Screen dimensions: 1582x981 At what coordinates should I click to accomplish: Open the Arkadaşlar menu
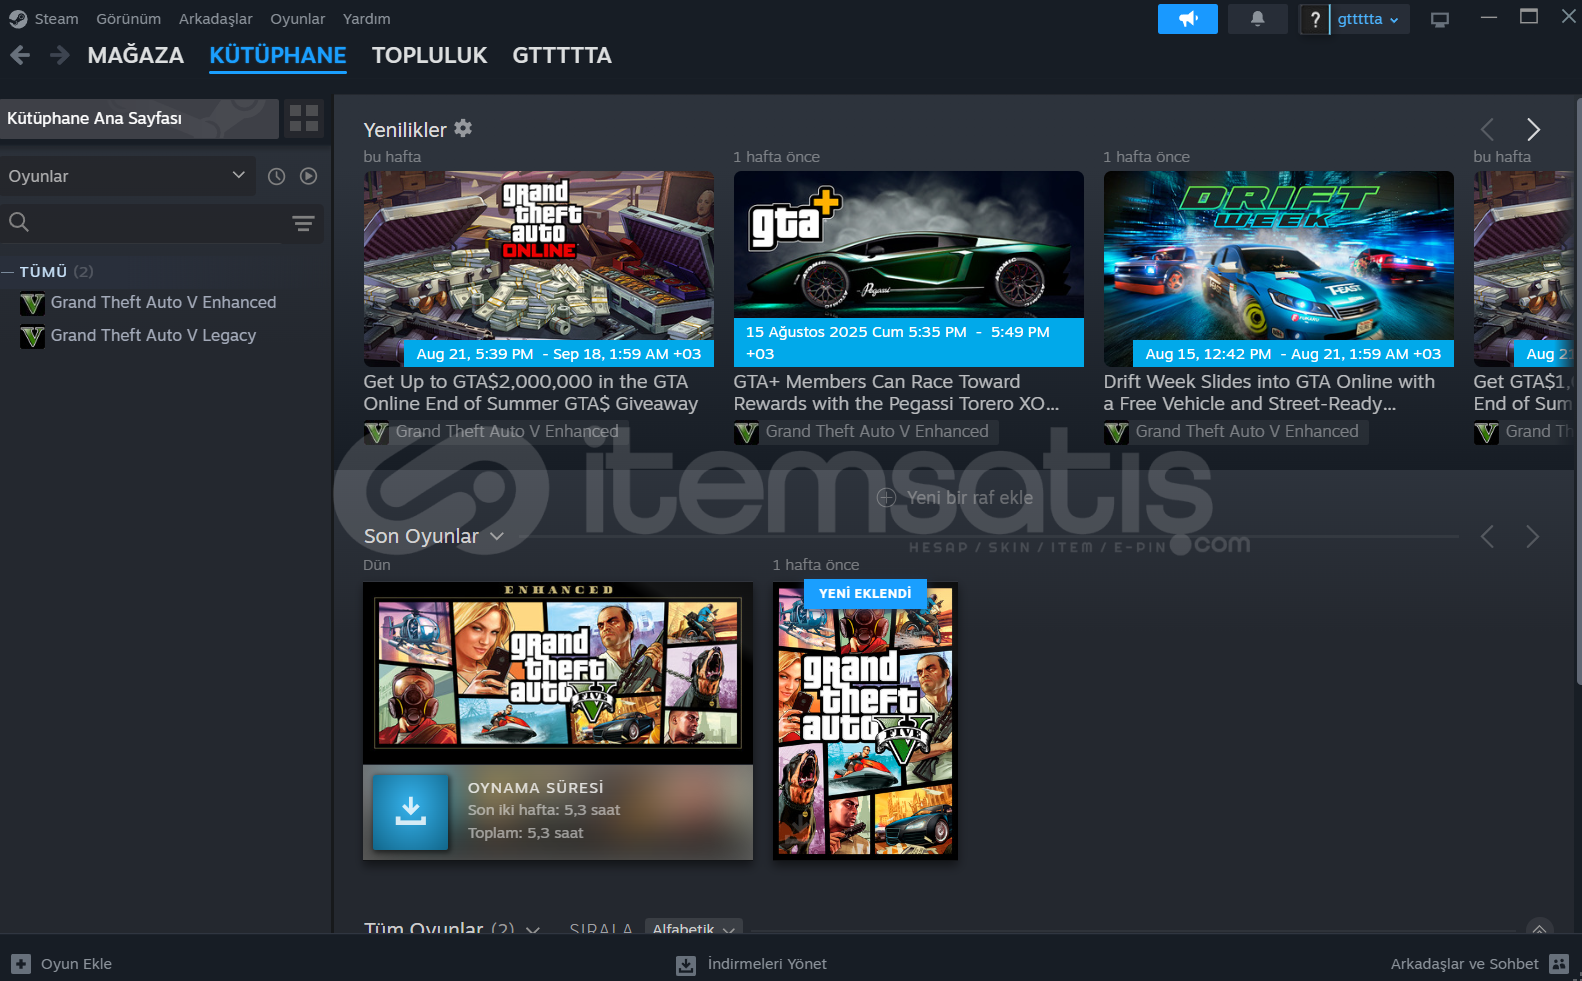point(215,19)
